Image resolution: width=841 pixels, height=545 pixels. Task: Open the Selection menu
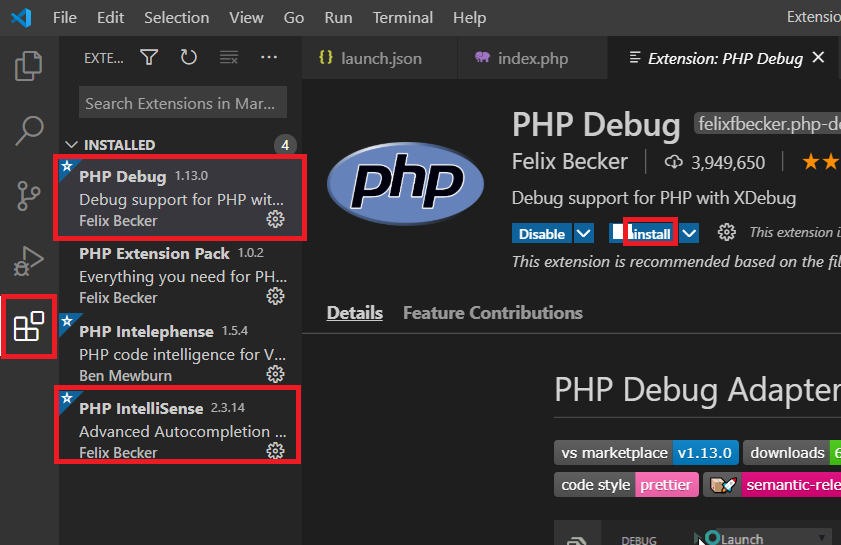(176, 18)
